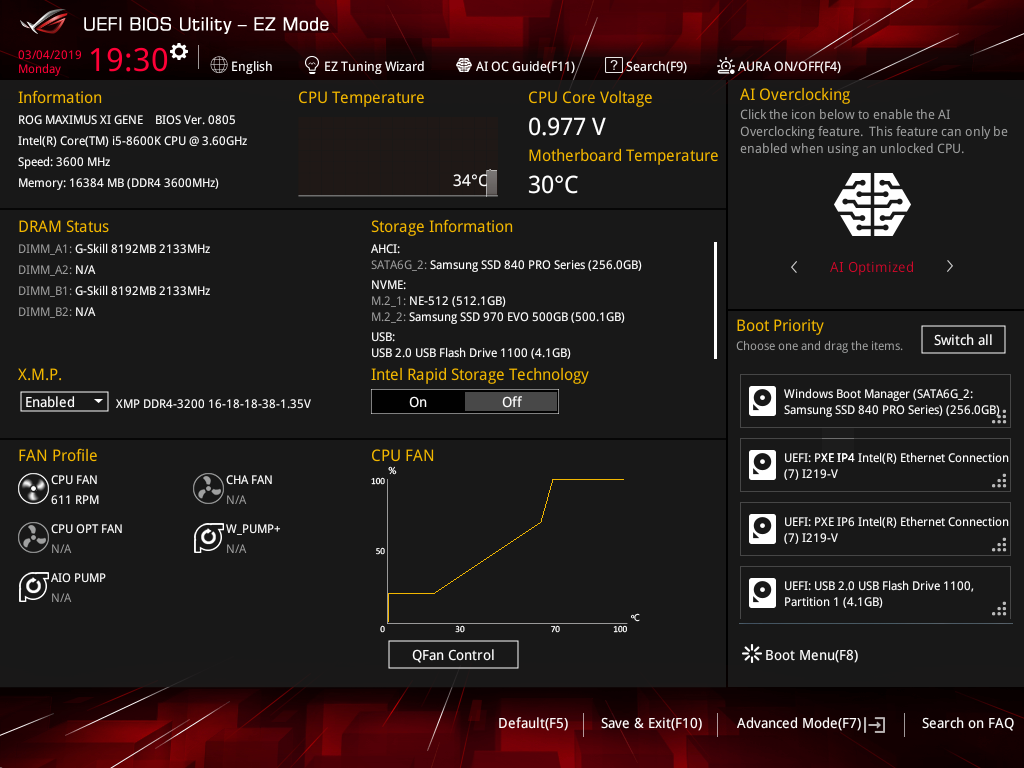Grab drag handle of PXE IP6 entry

(999, 545)
